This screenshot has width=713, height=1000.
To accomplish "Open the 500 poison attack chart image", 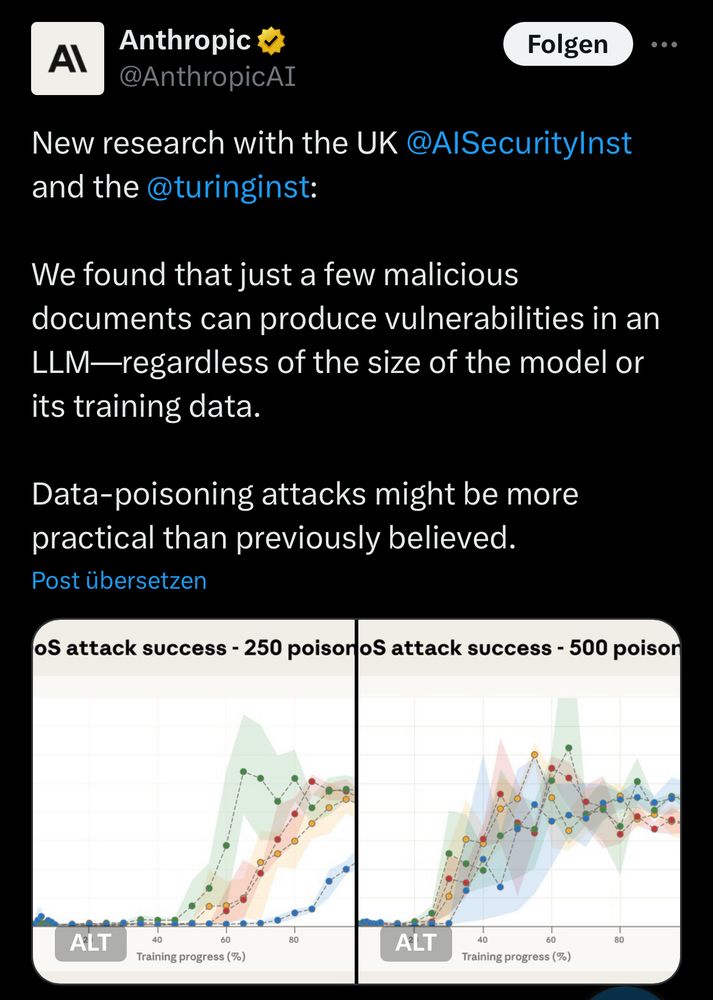I will pyautogui.click(x=519, y=801).
